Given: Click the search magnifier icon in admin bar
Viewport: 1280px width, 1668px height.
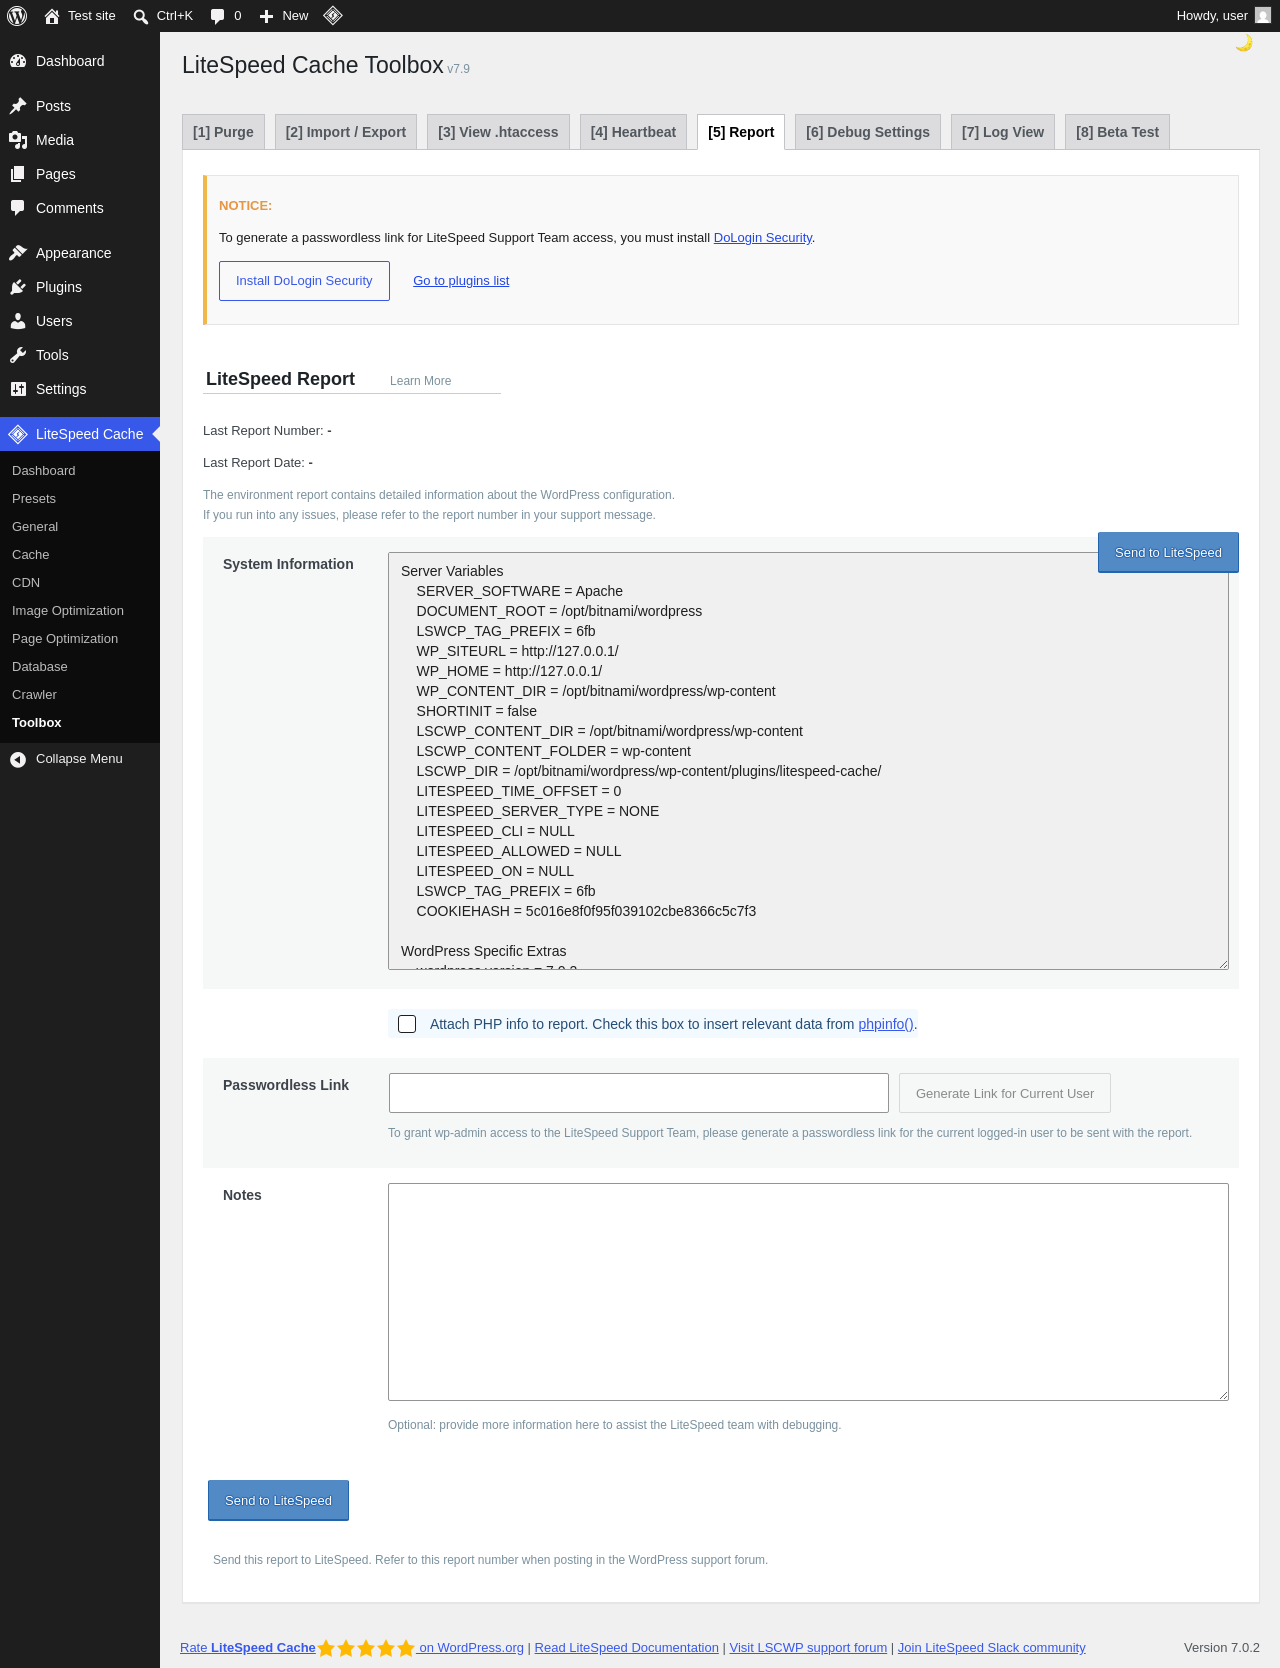Looking at the screenshot, I should click(x=141, y=16).
